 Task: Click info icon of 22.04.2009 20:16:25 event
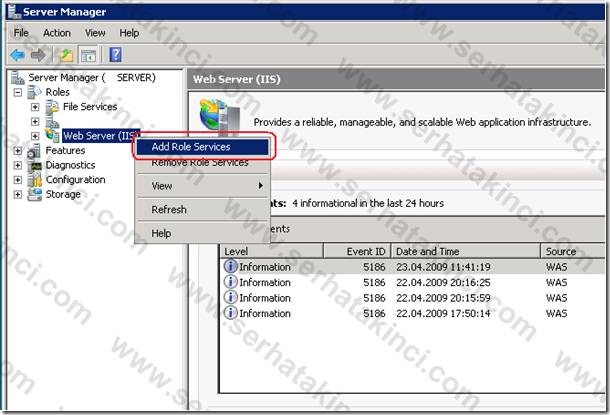click(231, 282)
